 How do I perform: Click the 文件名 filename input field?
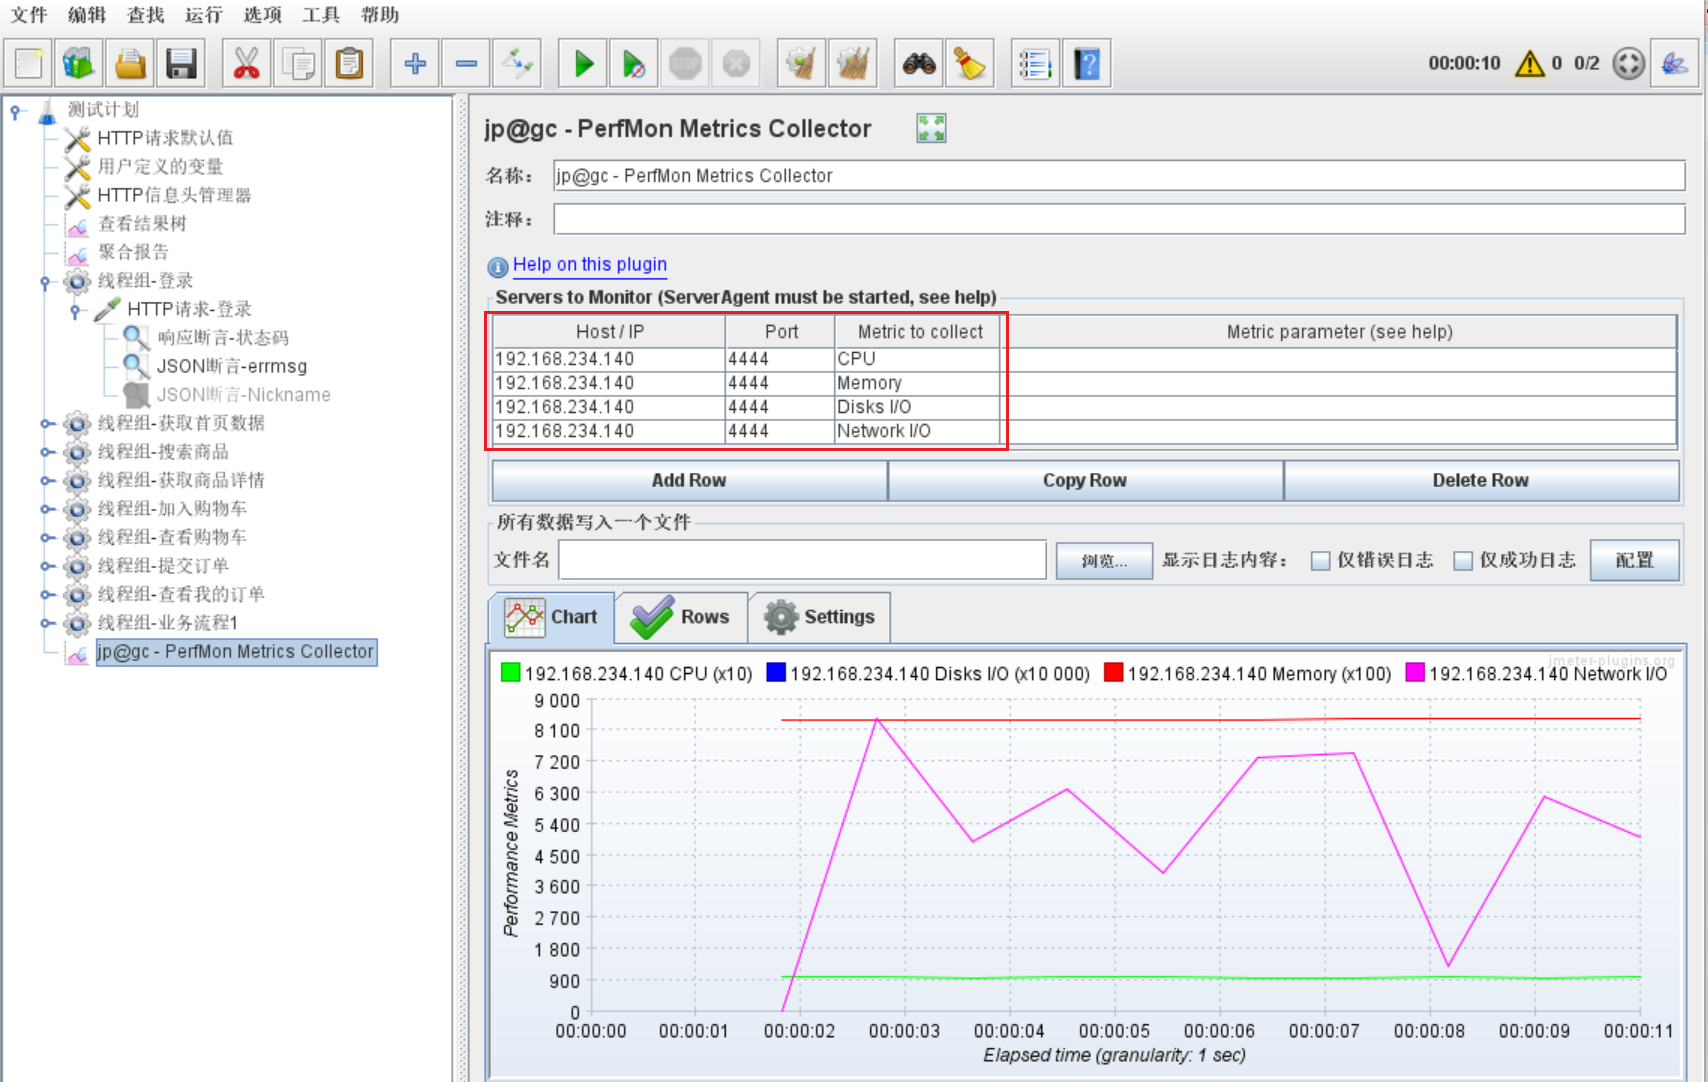pos(802,560)
